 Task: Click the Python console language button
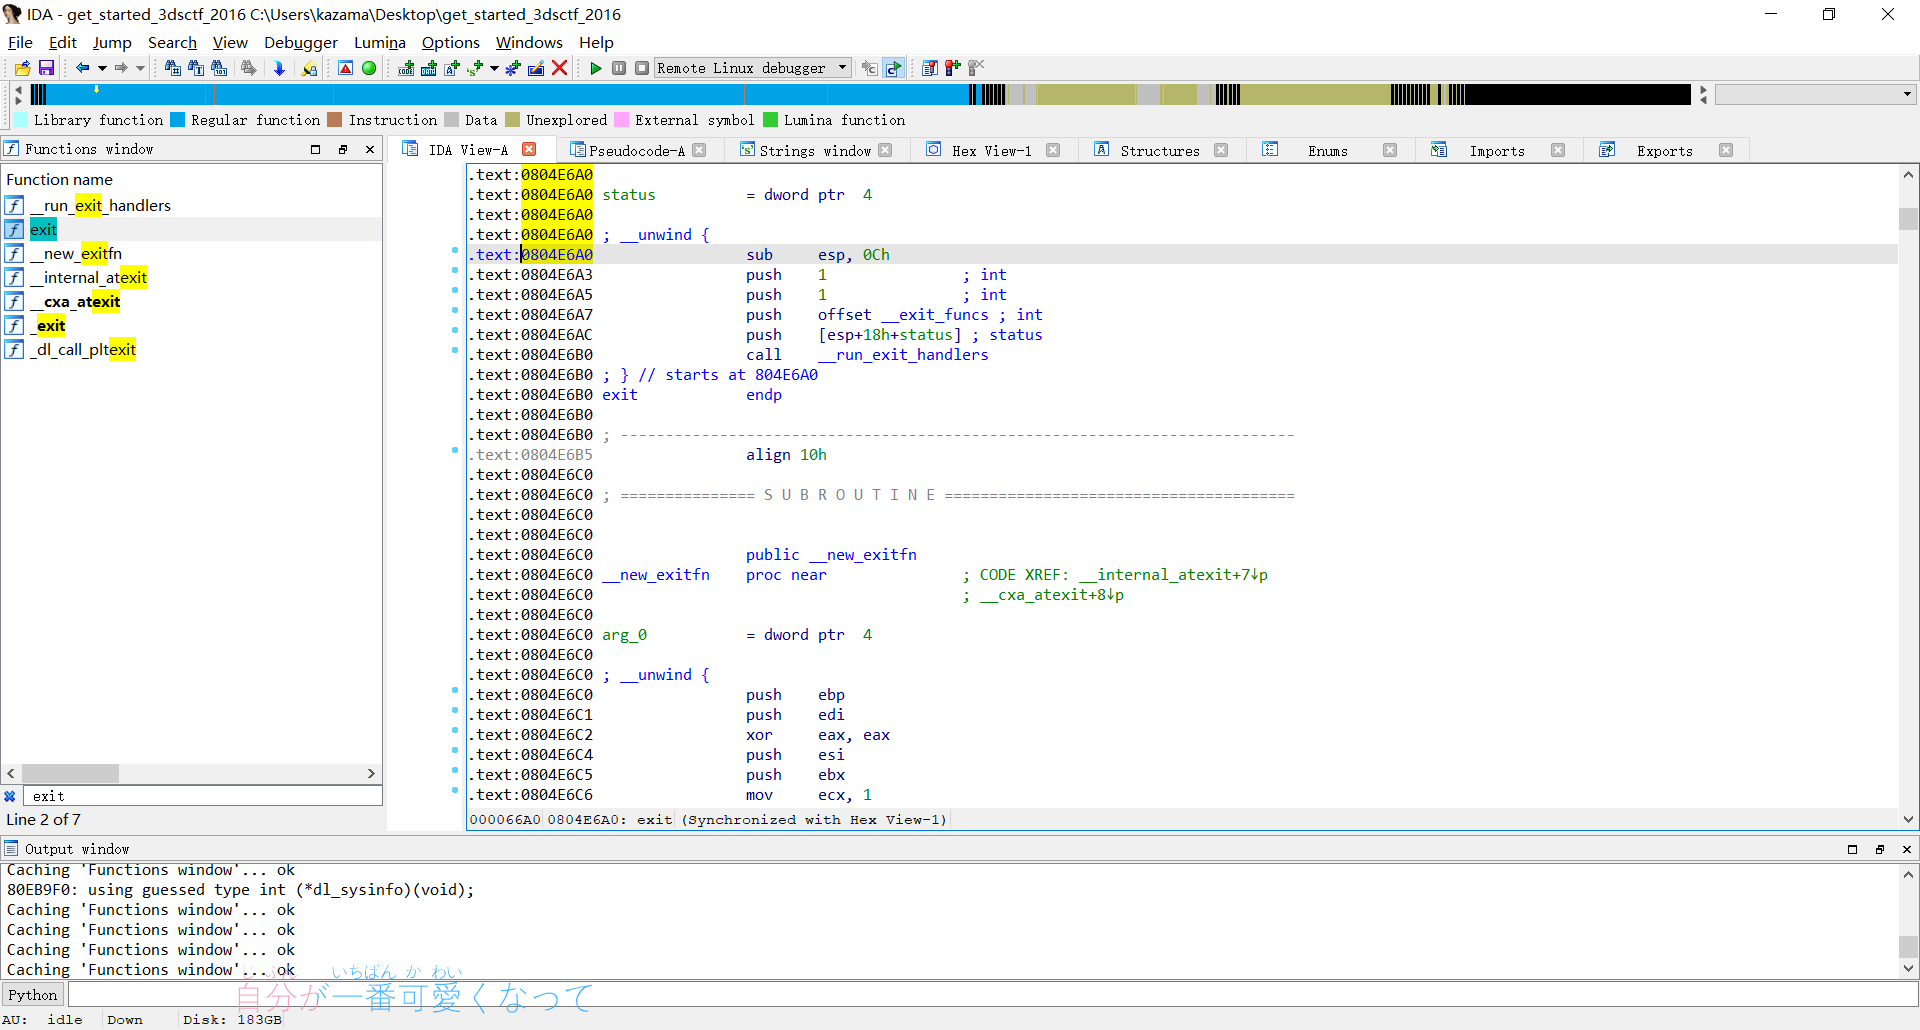tap(33, 995)
